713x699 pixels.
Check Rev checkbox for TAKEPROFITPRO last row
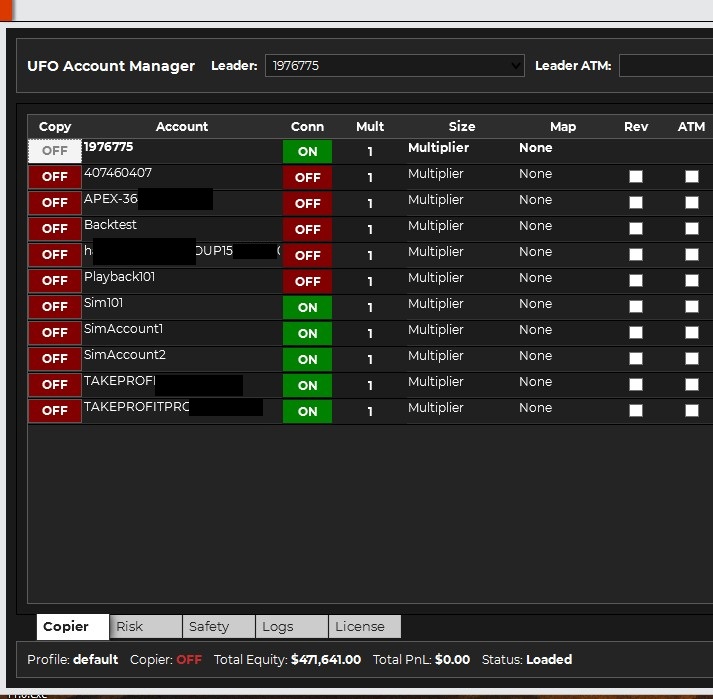tap(636, 410)
